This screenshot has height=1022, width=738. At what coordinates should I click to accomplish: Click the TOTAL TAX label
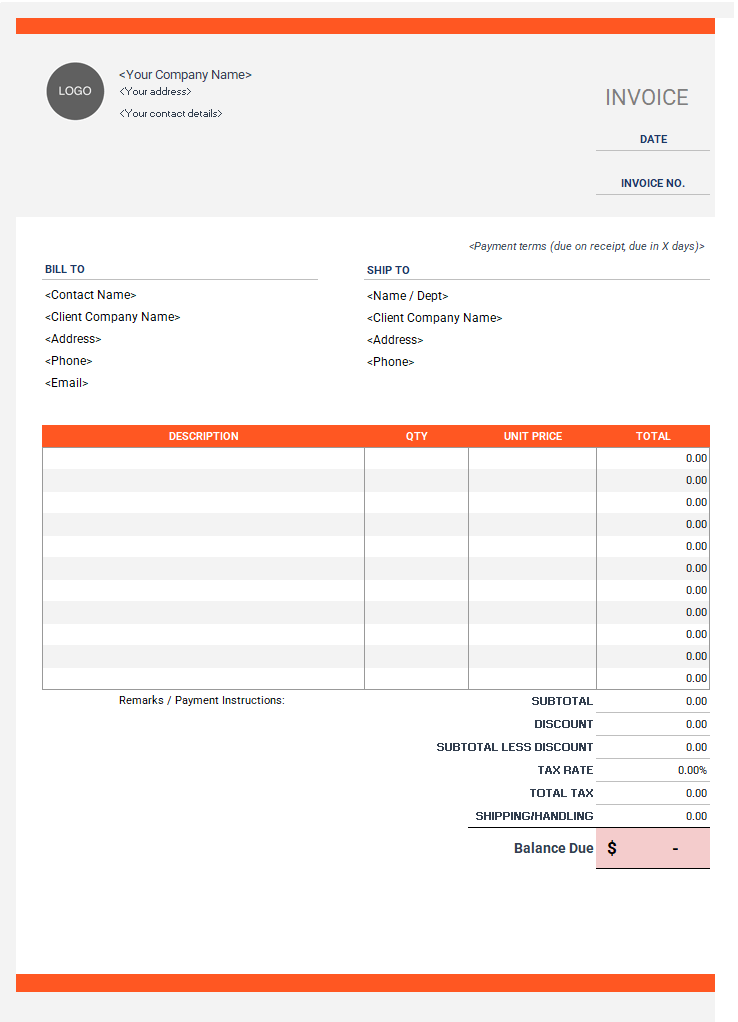pos(561,793)
